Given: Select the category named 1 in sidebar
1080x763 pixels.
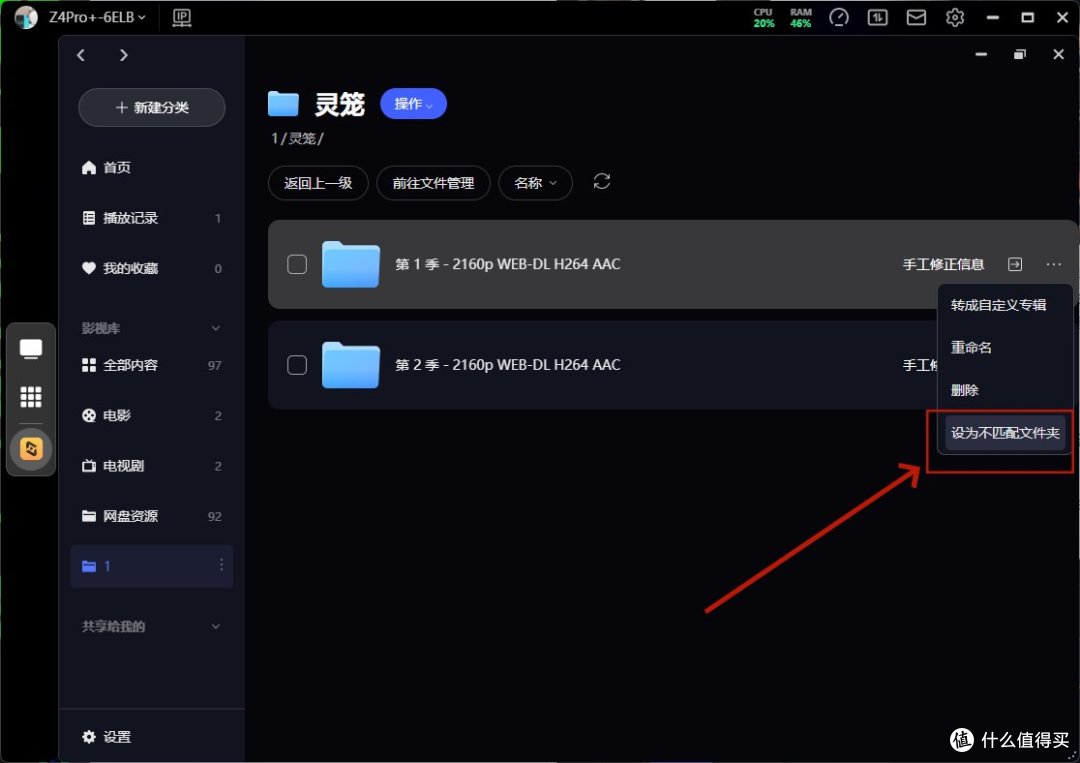Looking at the screenshot, I should pos(152,566).
